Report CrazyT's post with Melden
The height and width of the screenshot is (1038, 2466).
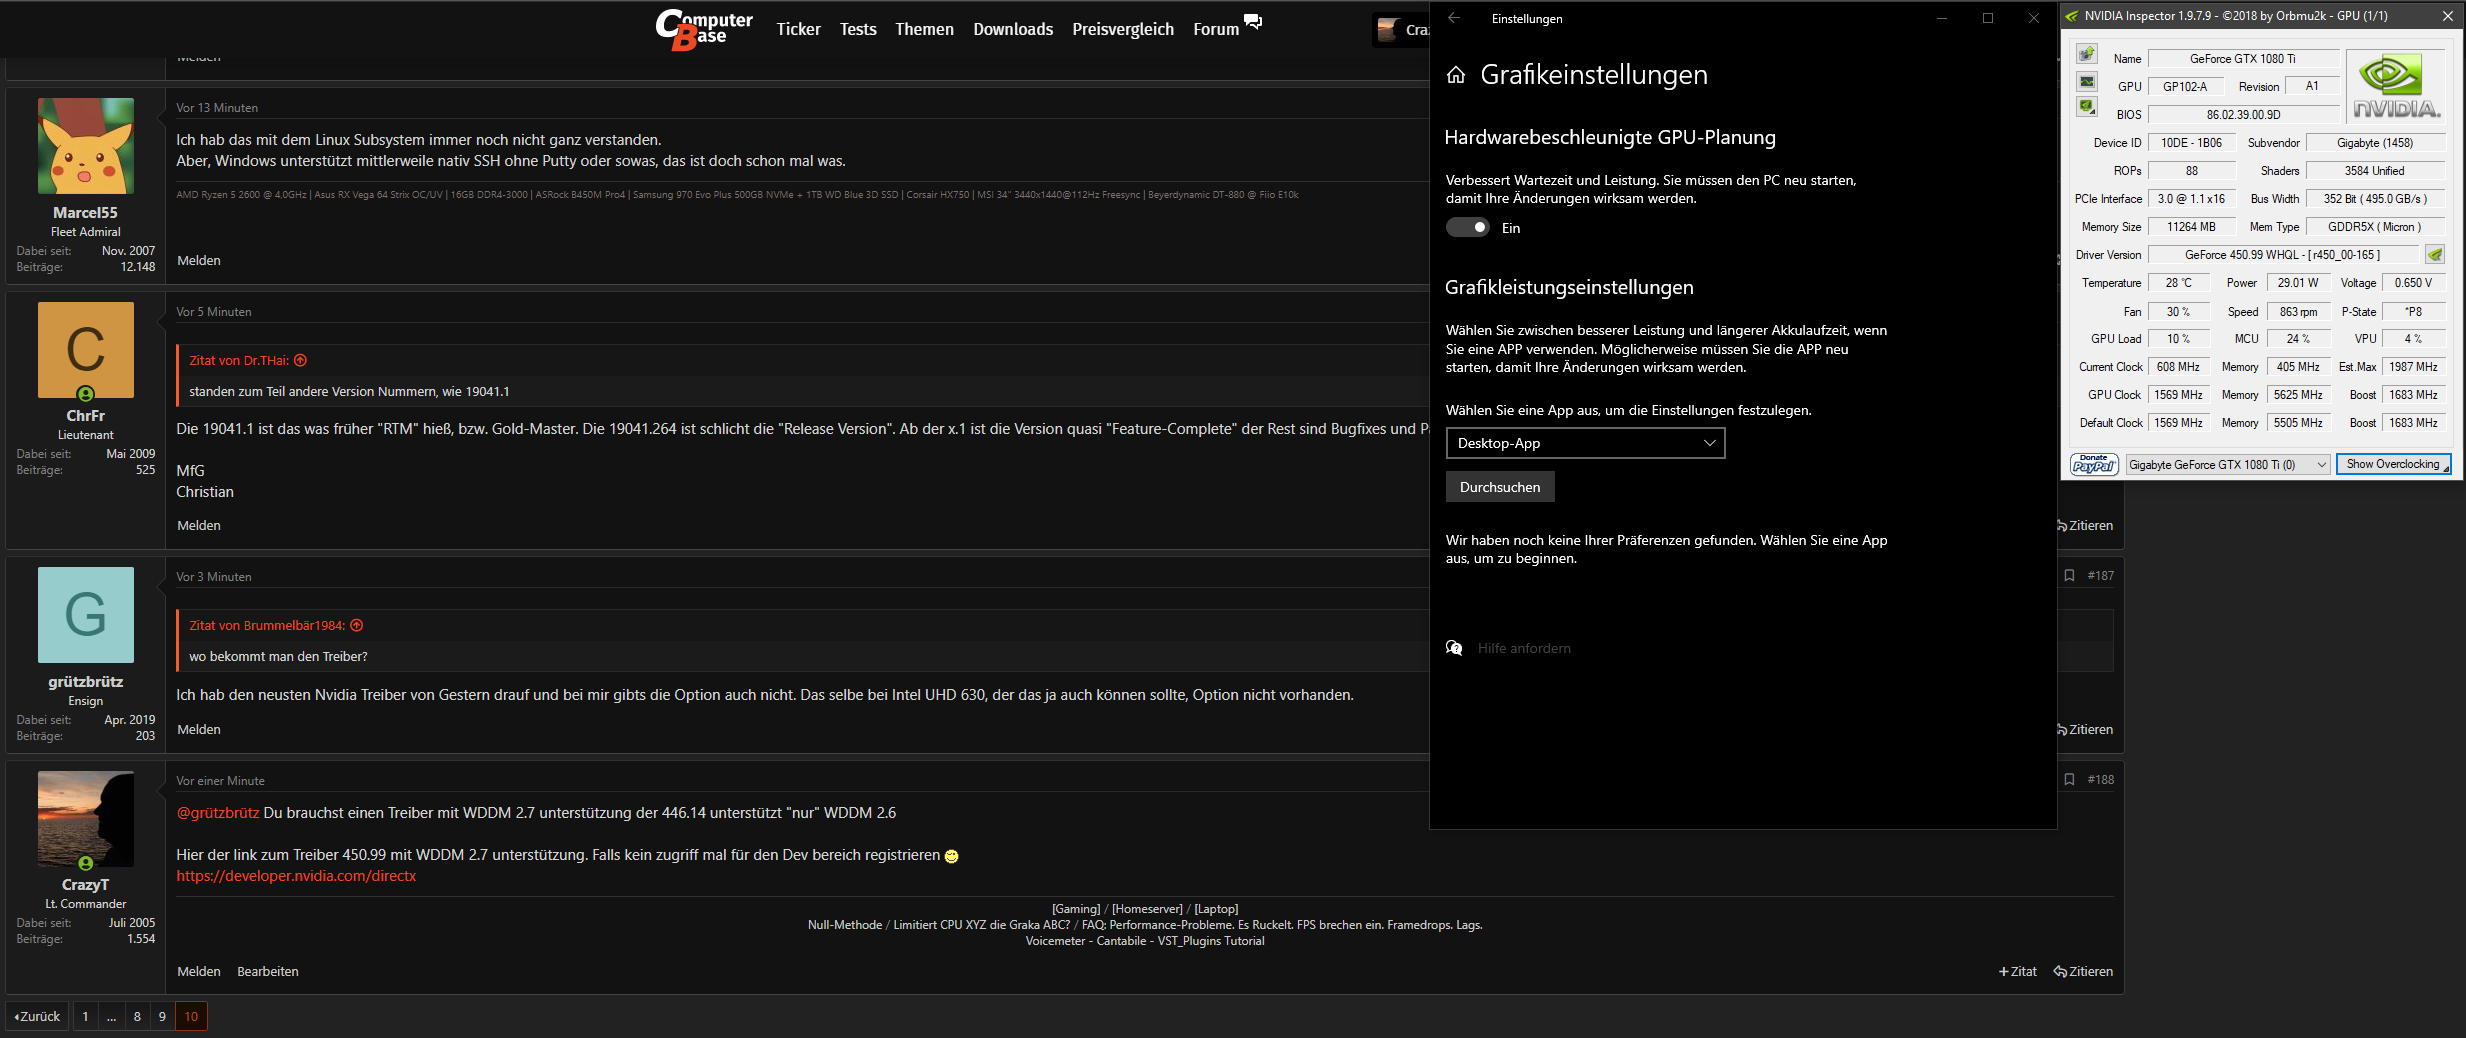point(199,971)
